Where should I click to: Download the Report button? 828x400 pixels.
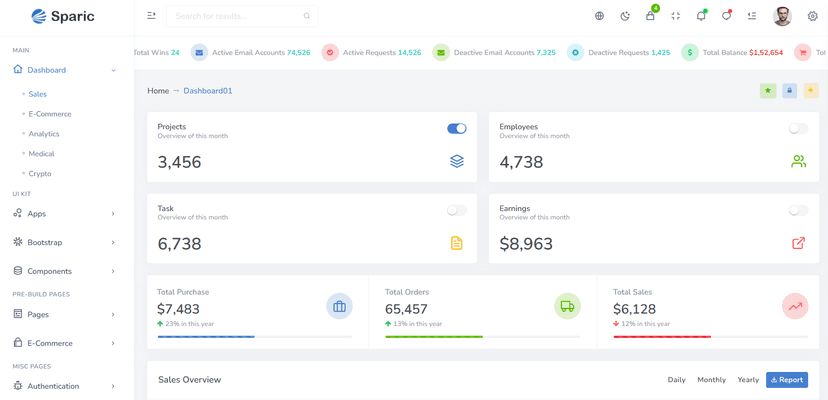tap(787, 380)
